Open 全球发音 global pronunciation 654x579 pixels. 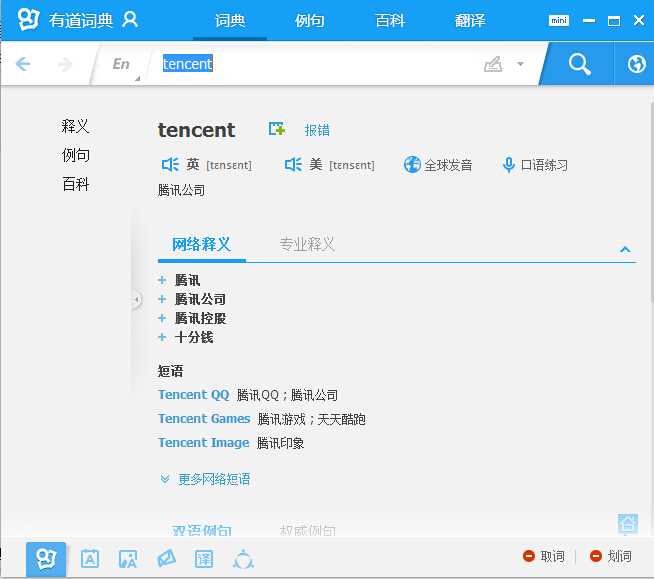438,165
